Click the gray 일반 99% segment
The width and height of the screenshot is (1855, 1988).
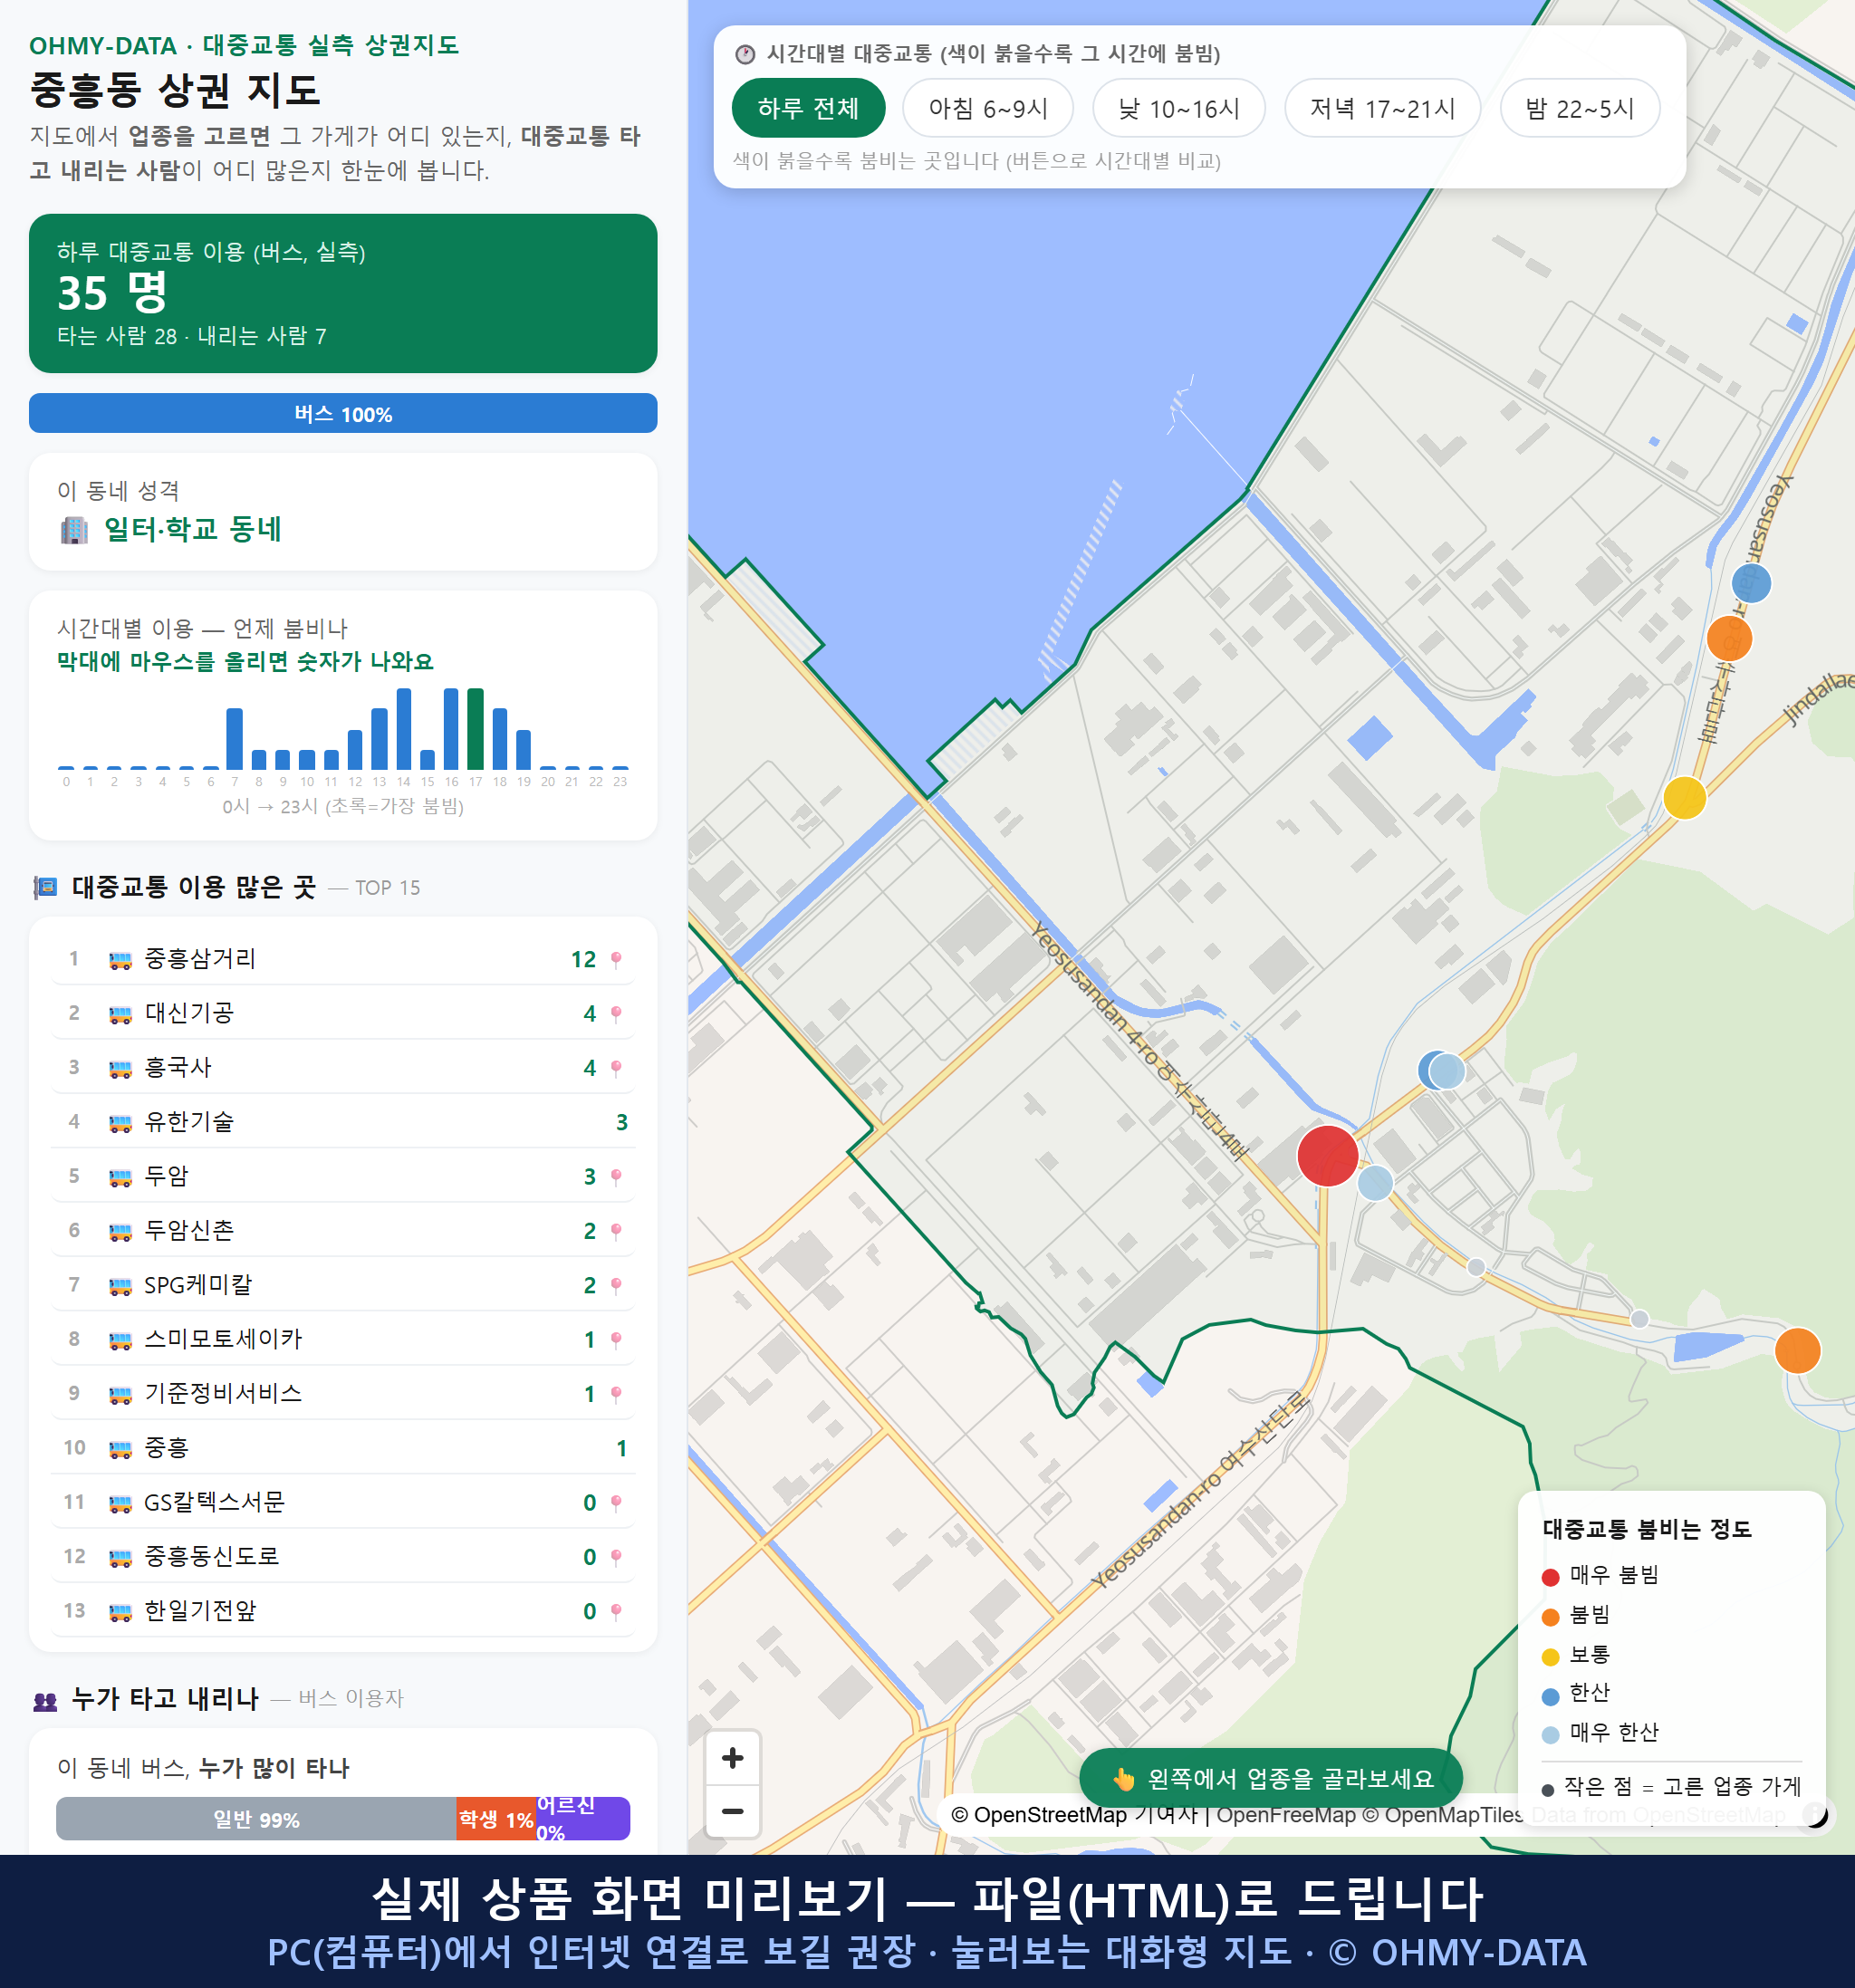click(256, 1819)
